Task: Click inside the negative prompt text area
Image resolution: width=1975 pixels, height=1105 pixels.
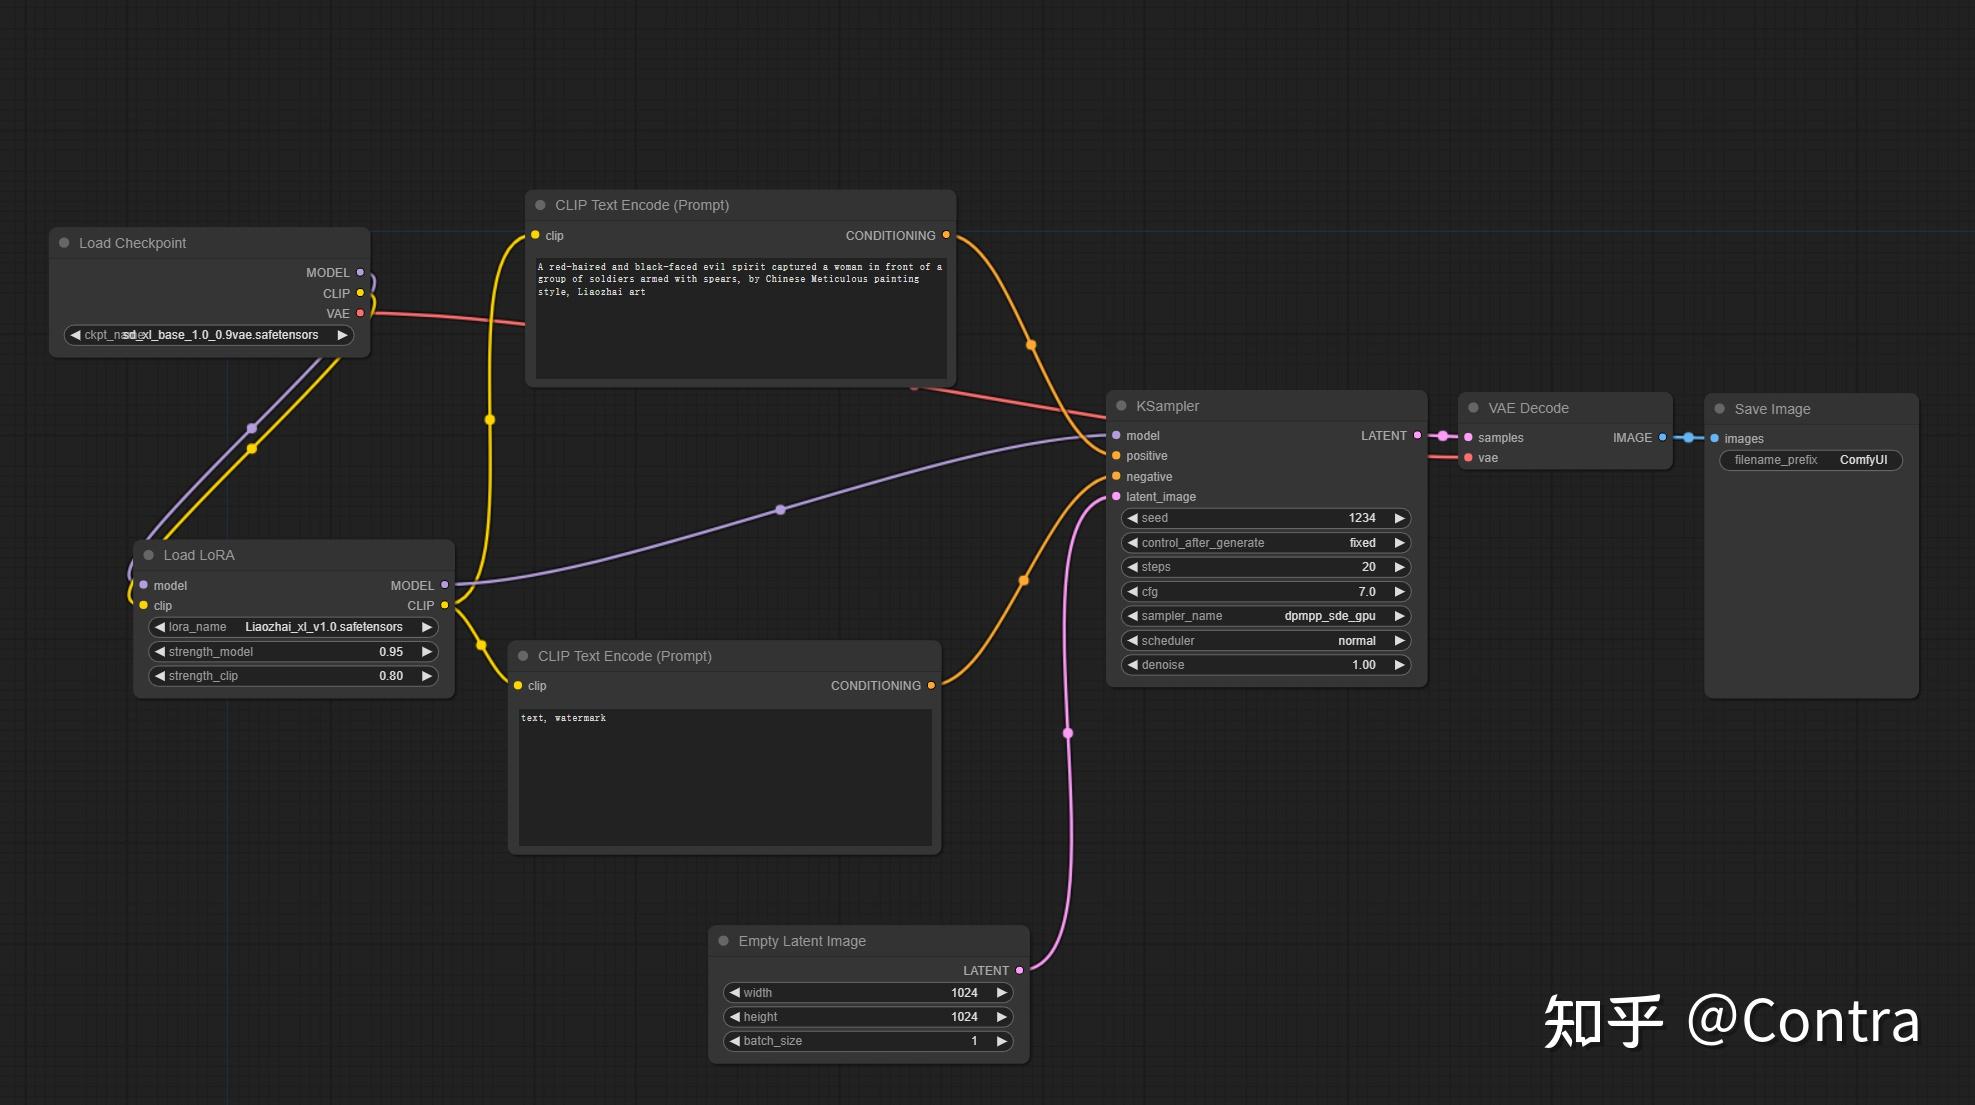Action: [724, 775]
